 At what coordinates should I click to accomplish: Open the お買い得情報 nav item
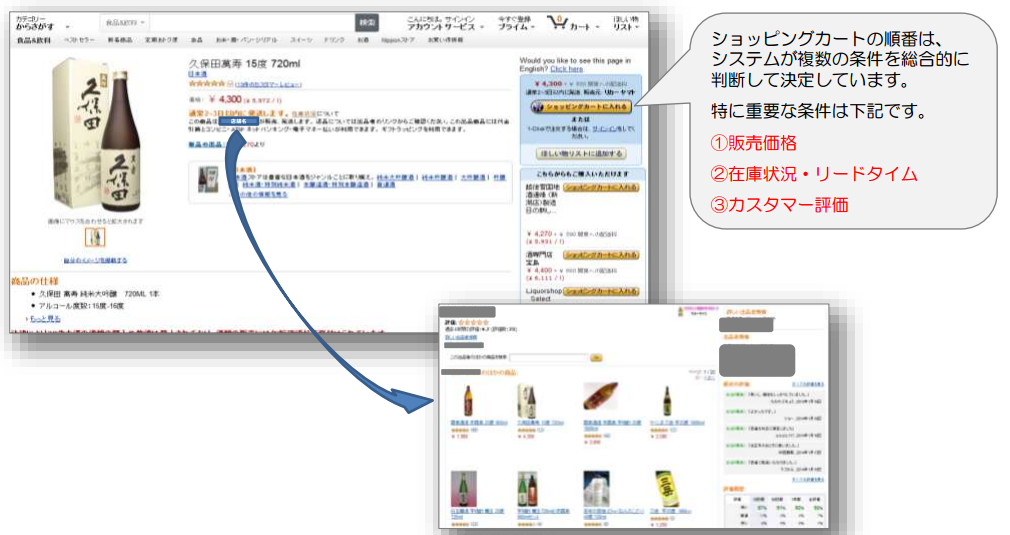[446, 40]
